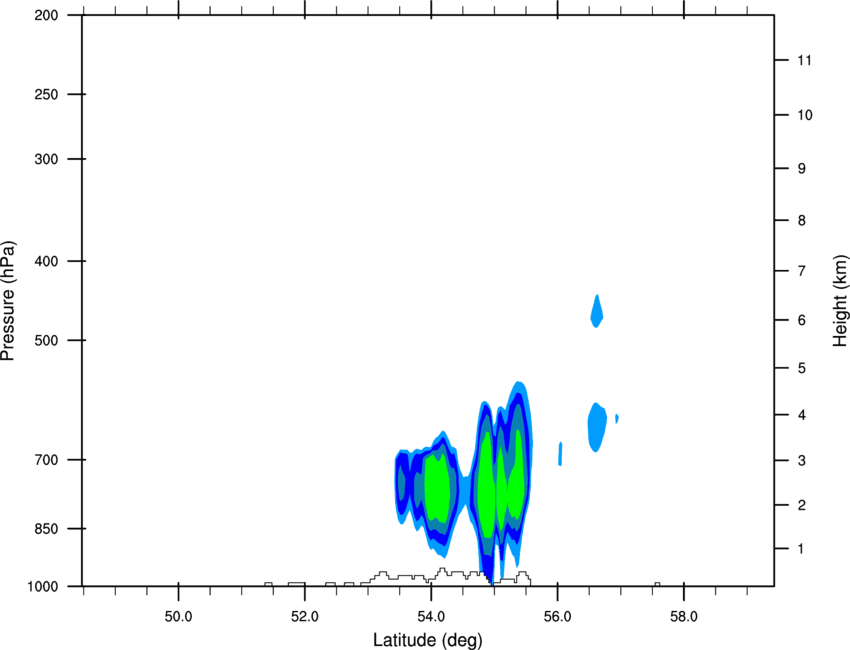
Task: Select the 850 pressure tick label
Action: [46, 529]
